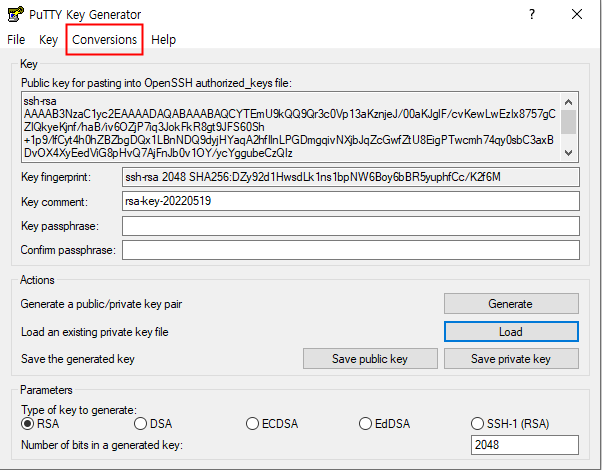Click the question mark help button

pos(532,14)
